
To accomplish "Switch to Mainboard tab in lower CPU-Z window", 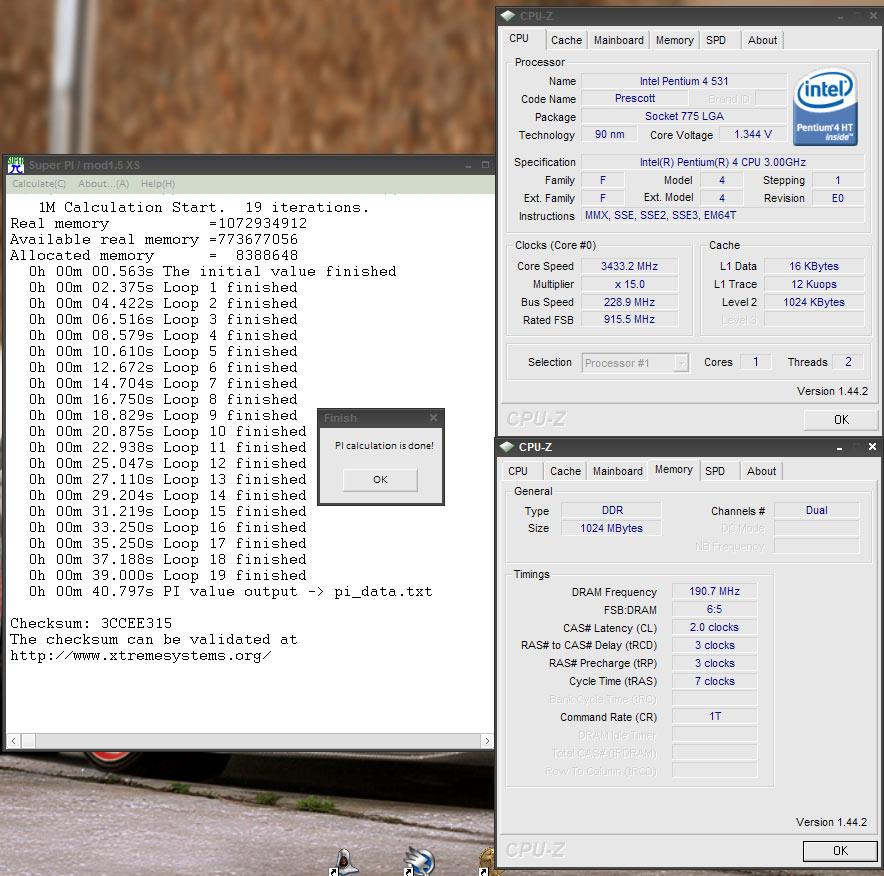I will (617, 471).
